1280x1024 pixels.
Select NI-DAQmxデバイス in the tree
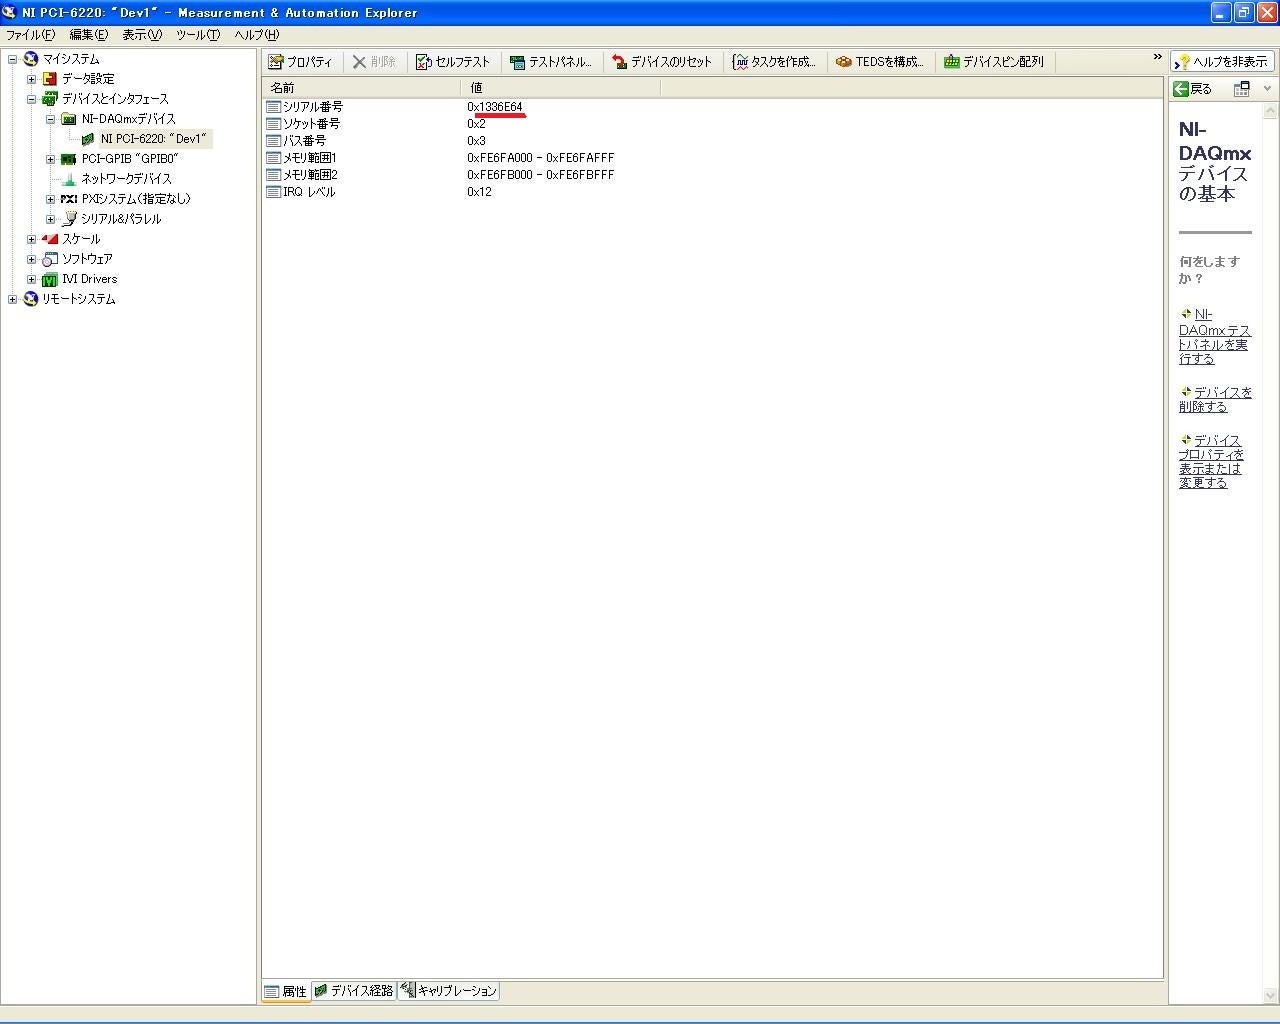[x=128, y=119]
